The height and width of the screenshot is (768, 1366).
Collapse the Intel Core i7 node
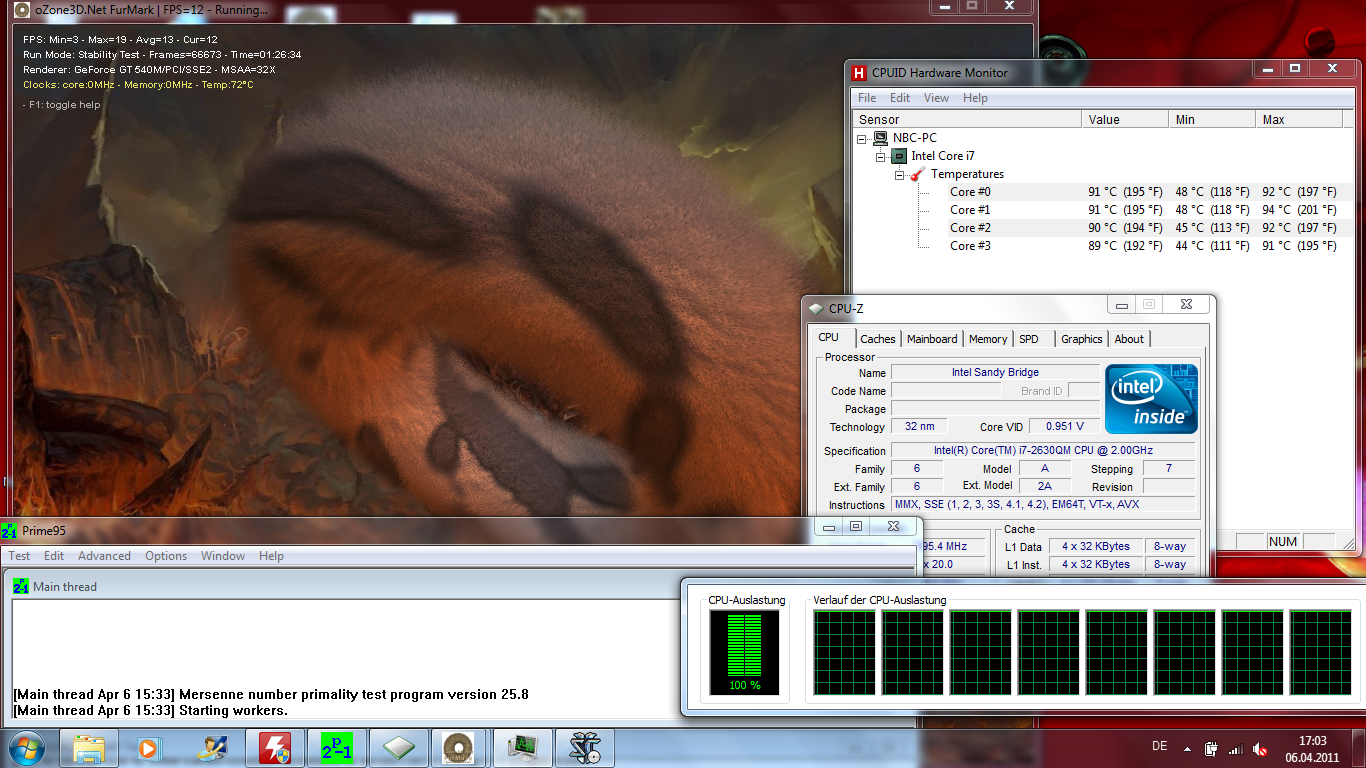tap(880, 156)
